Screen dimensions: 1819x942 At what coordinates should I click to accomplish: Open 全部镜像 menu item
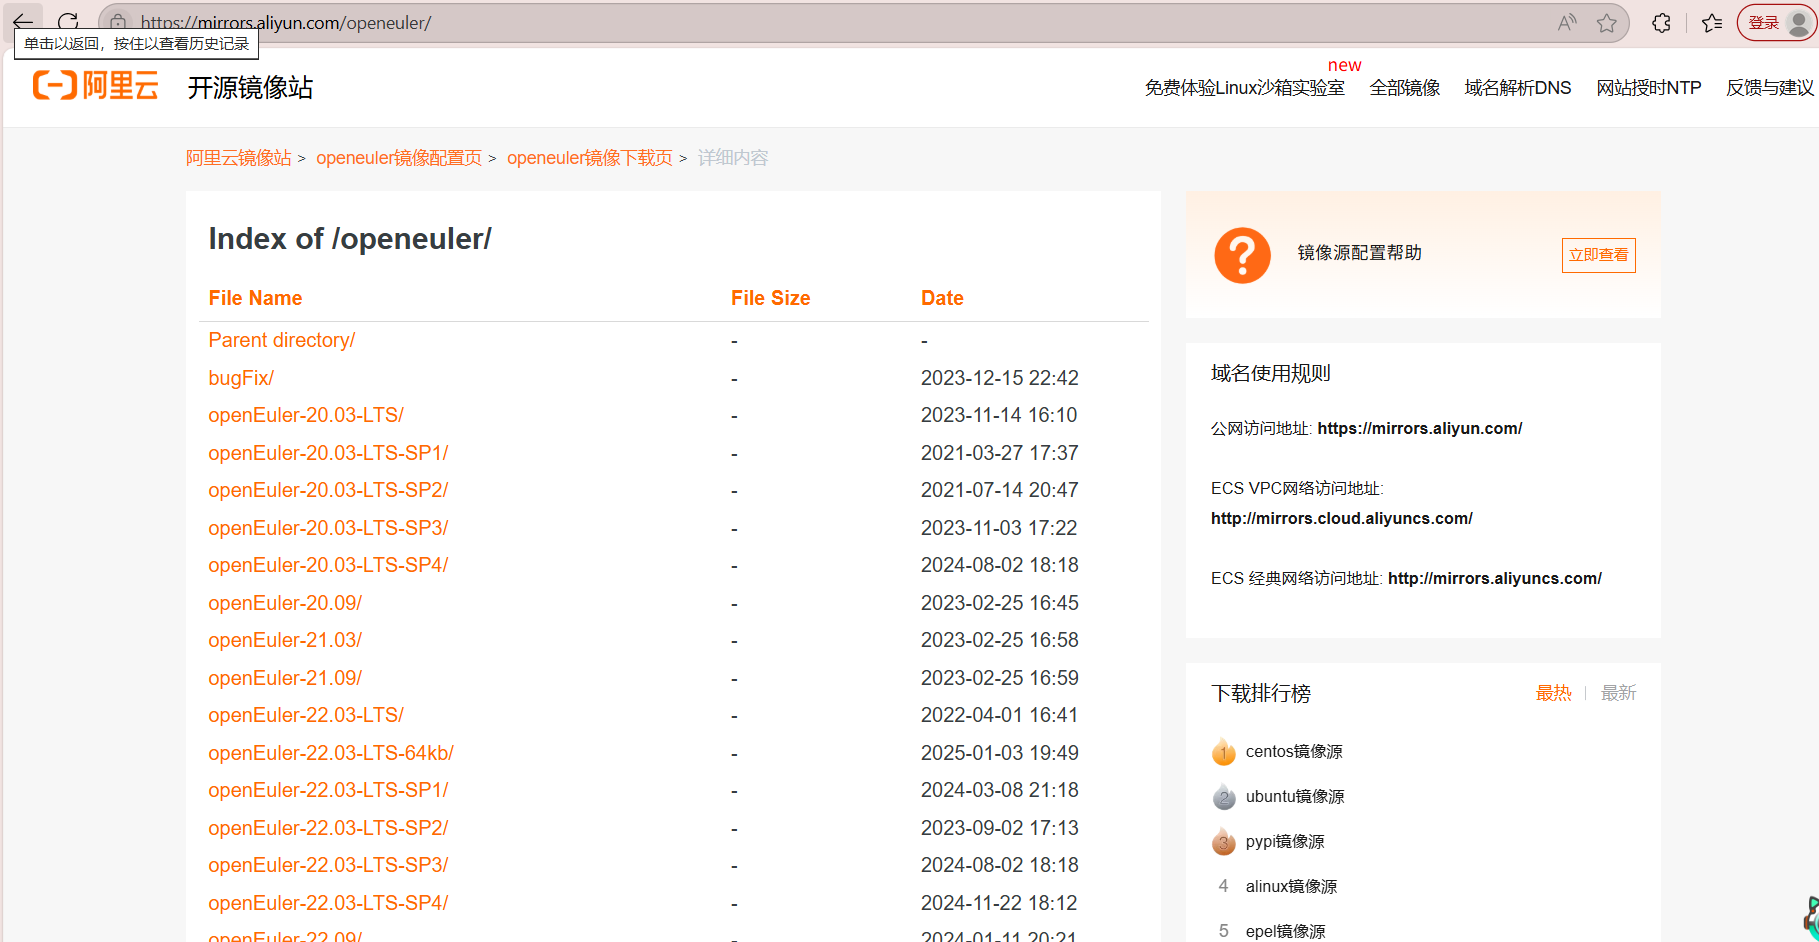pos(1405,88)
